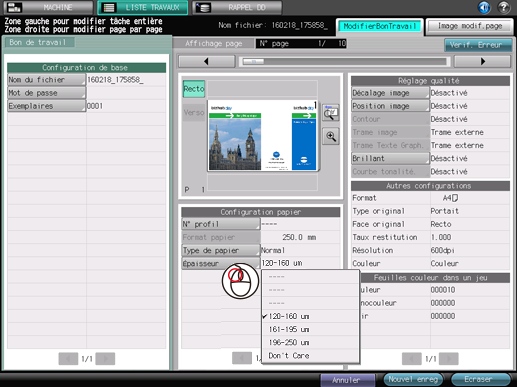Choose 120-160 um thickness option

tap(310, 316)
